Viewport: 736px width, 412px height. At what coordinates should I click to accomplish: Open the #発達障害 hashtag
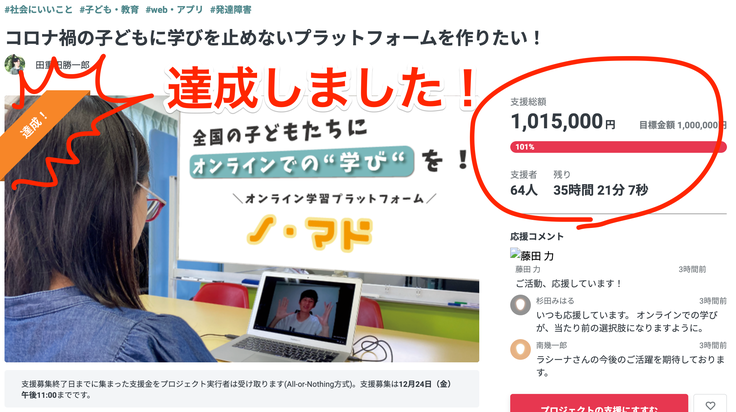tap(230, 9)
